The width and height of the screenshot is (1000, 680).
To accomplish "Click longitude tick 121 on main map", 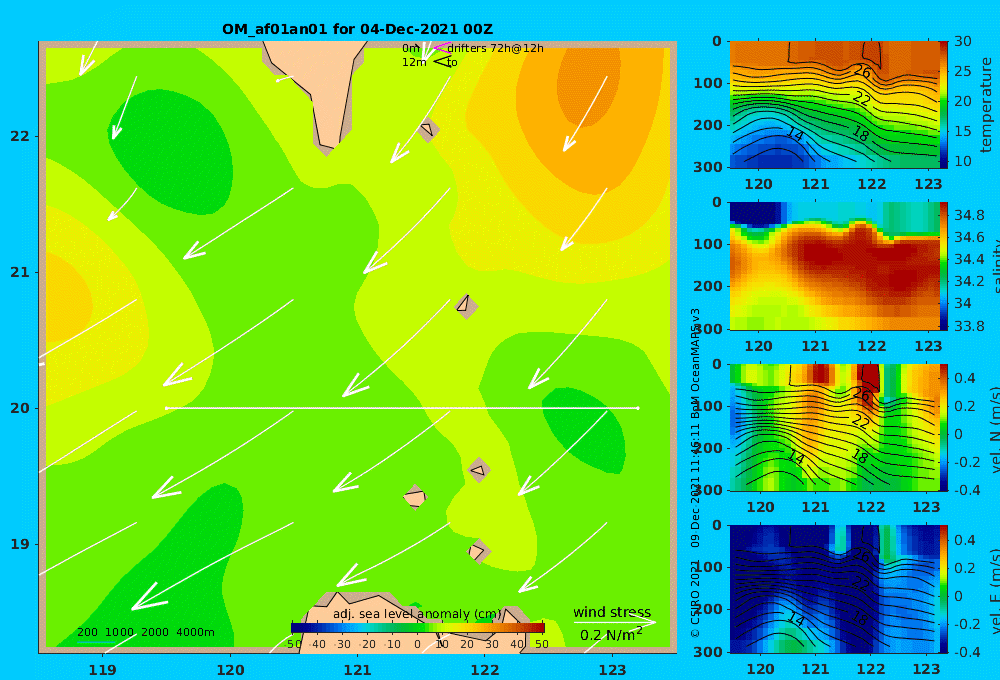I will pyautogui.click(x=358, y=670).
